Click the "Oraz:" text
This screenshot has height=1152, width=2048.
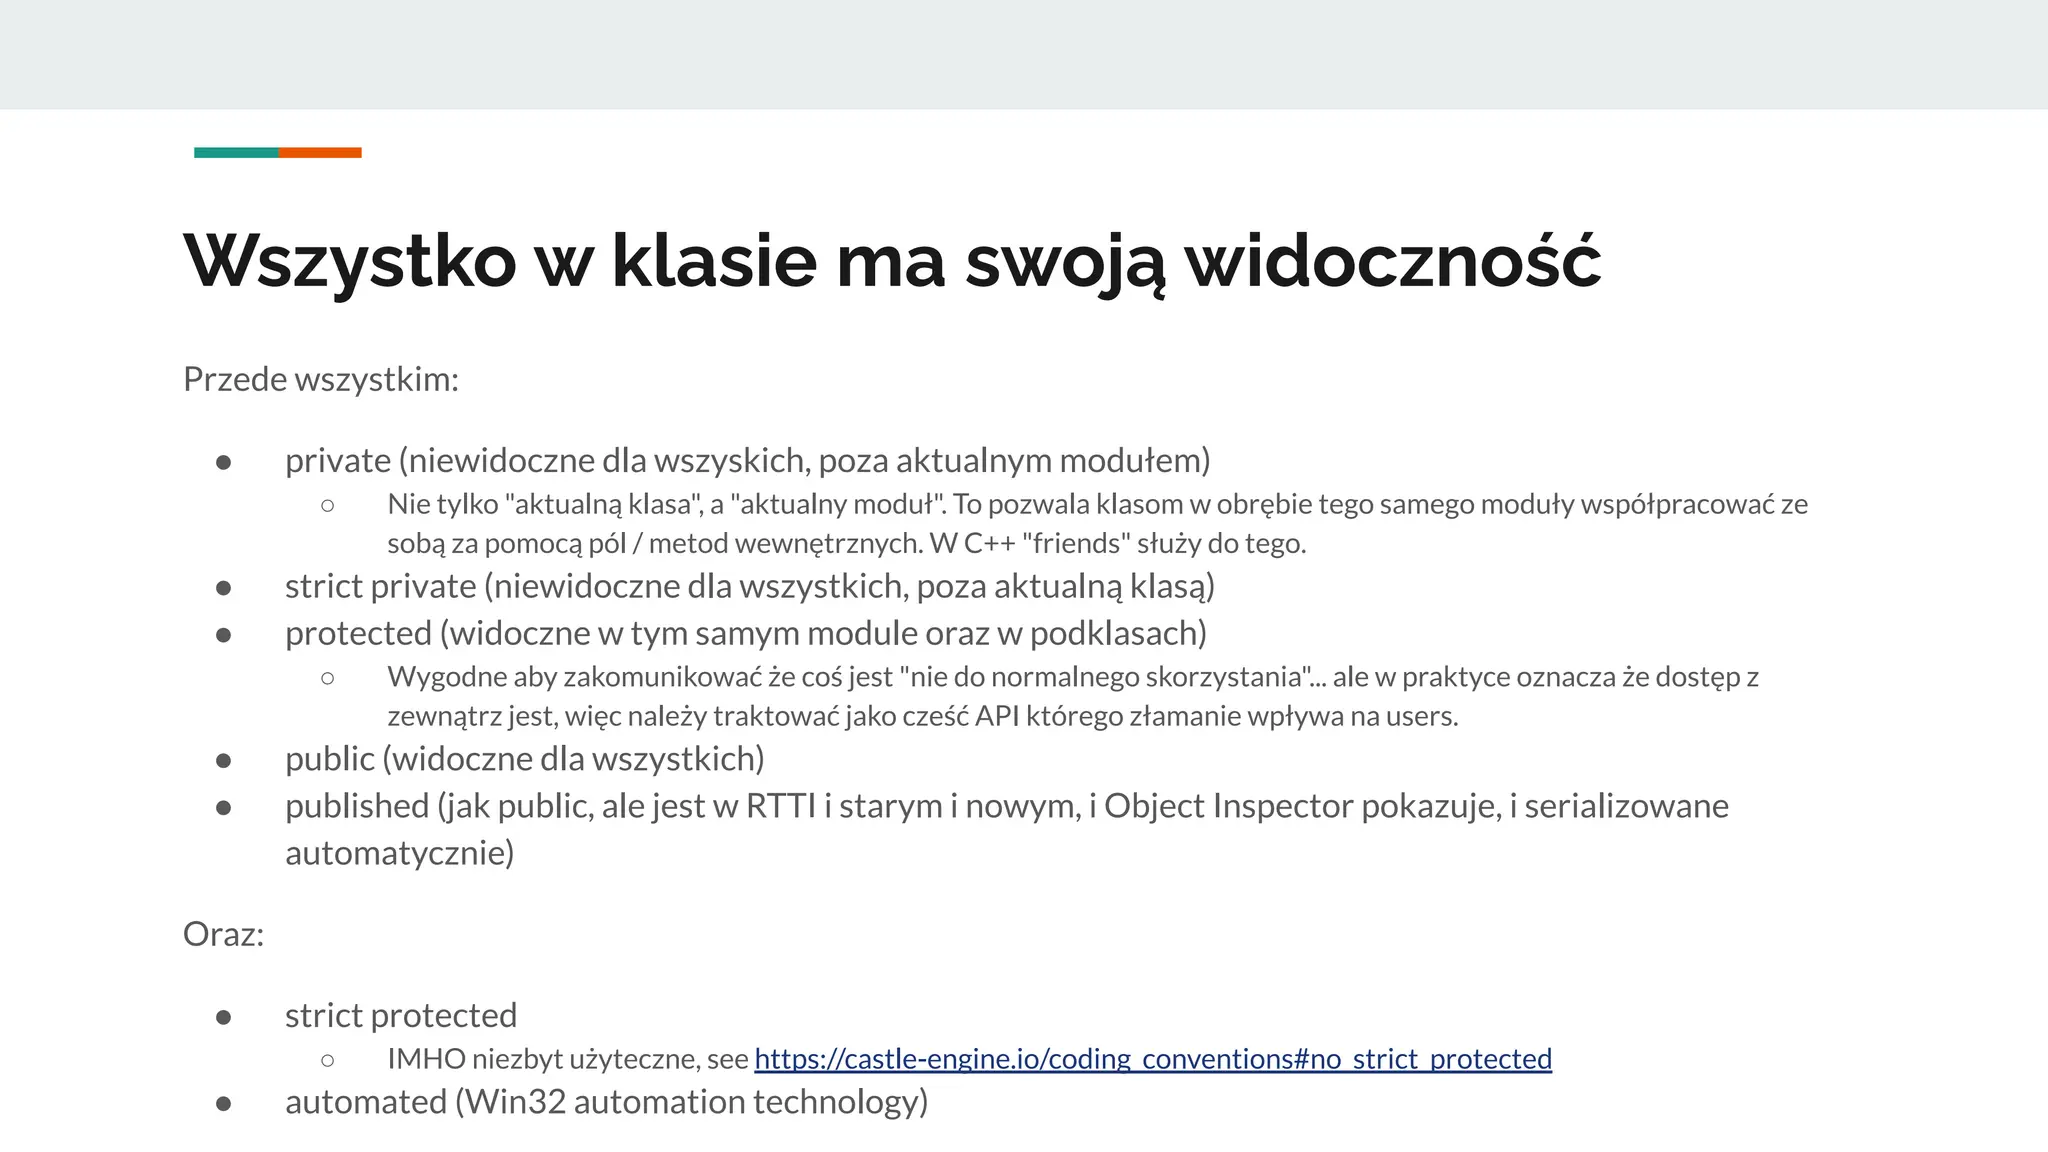pos(224,934)
